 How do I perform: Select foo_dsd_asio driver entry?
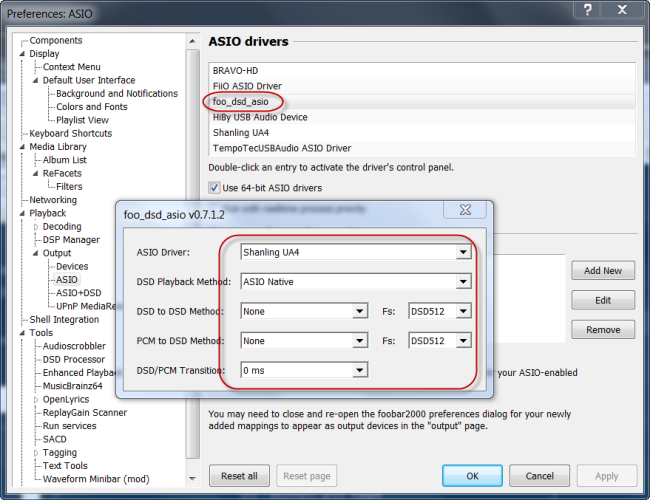pyautogui.click(x=422, y=102)
